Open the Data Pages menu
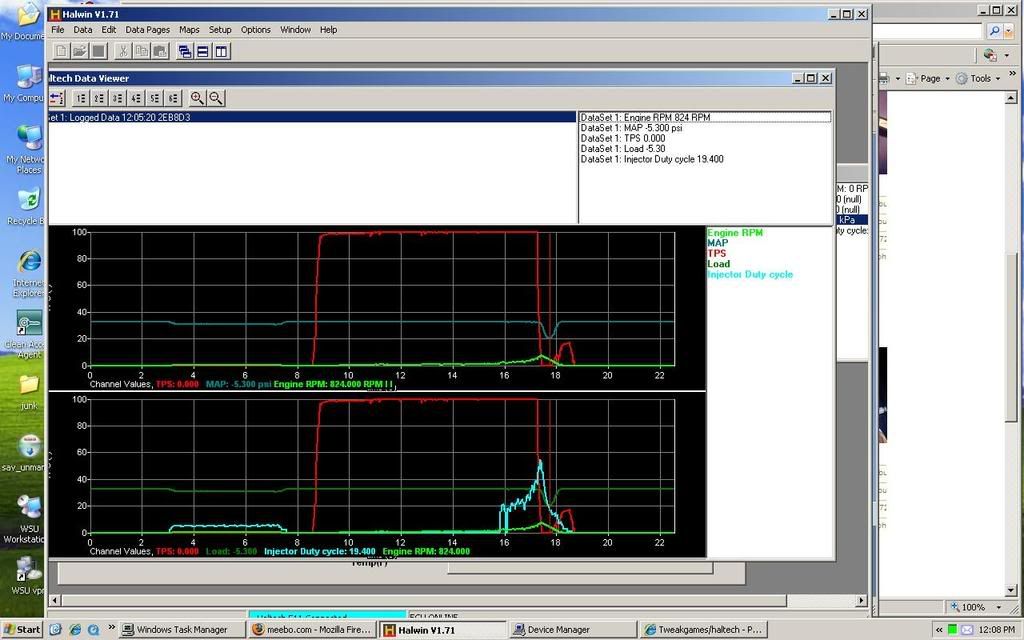 click(147, 30)
